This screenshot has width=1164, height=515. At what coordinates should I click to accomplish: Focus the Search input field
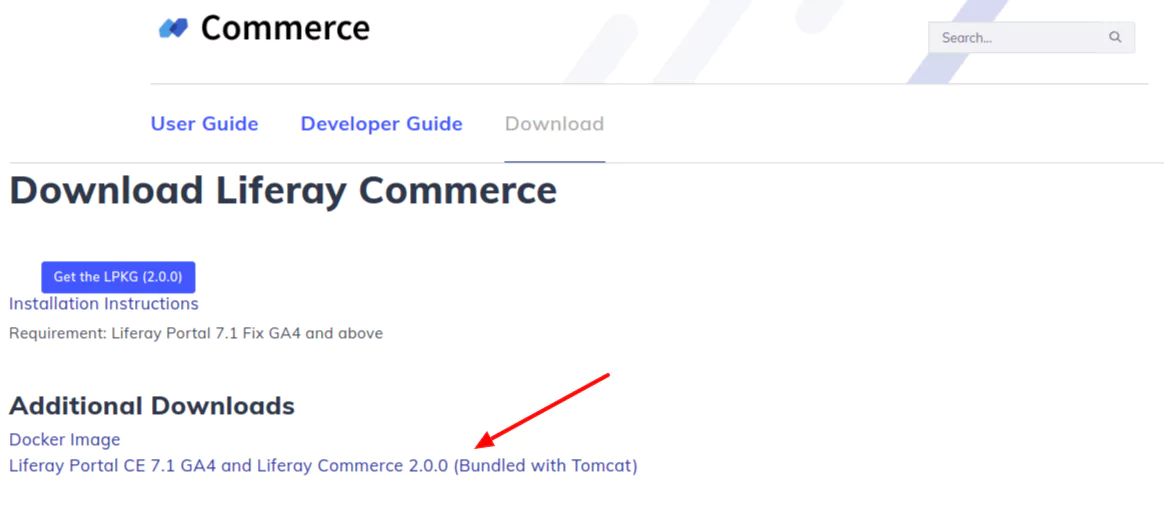point(1031,37)
